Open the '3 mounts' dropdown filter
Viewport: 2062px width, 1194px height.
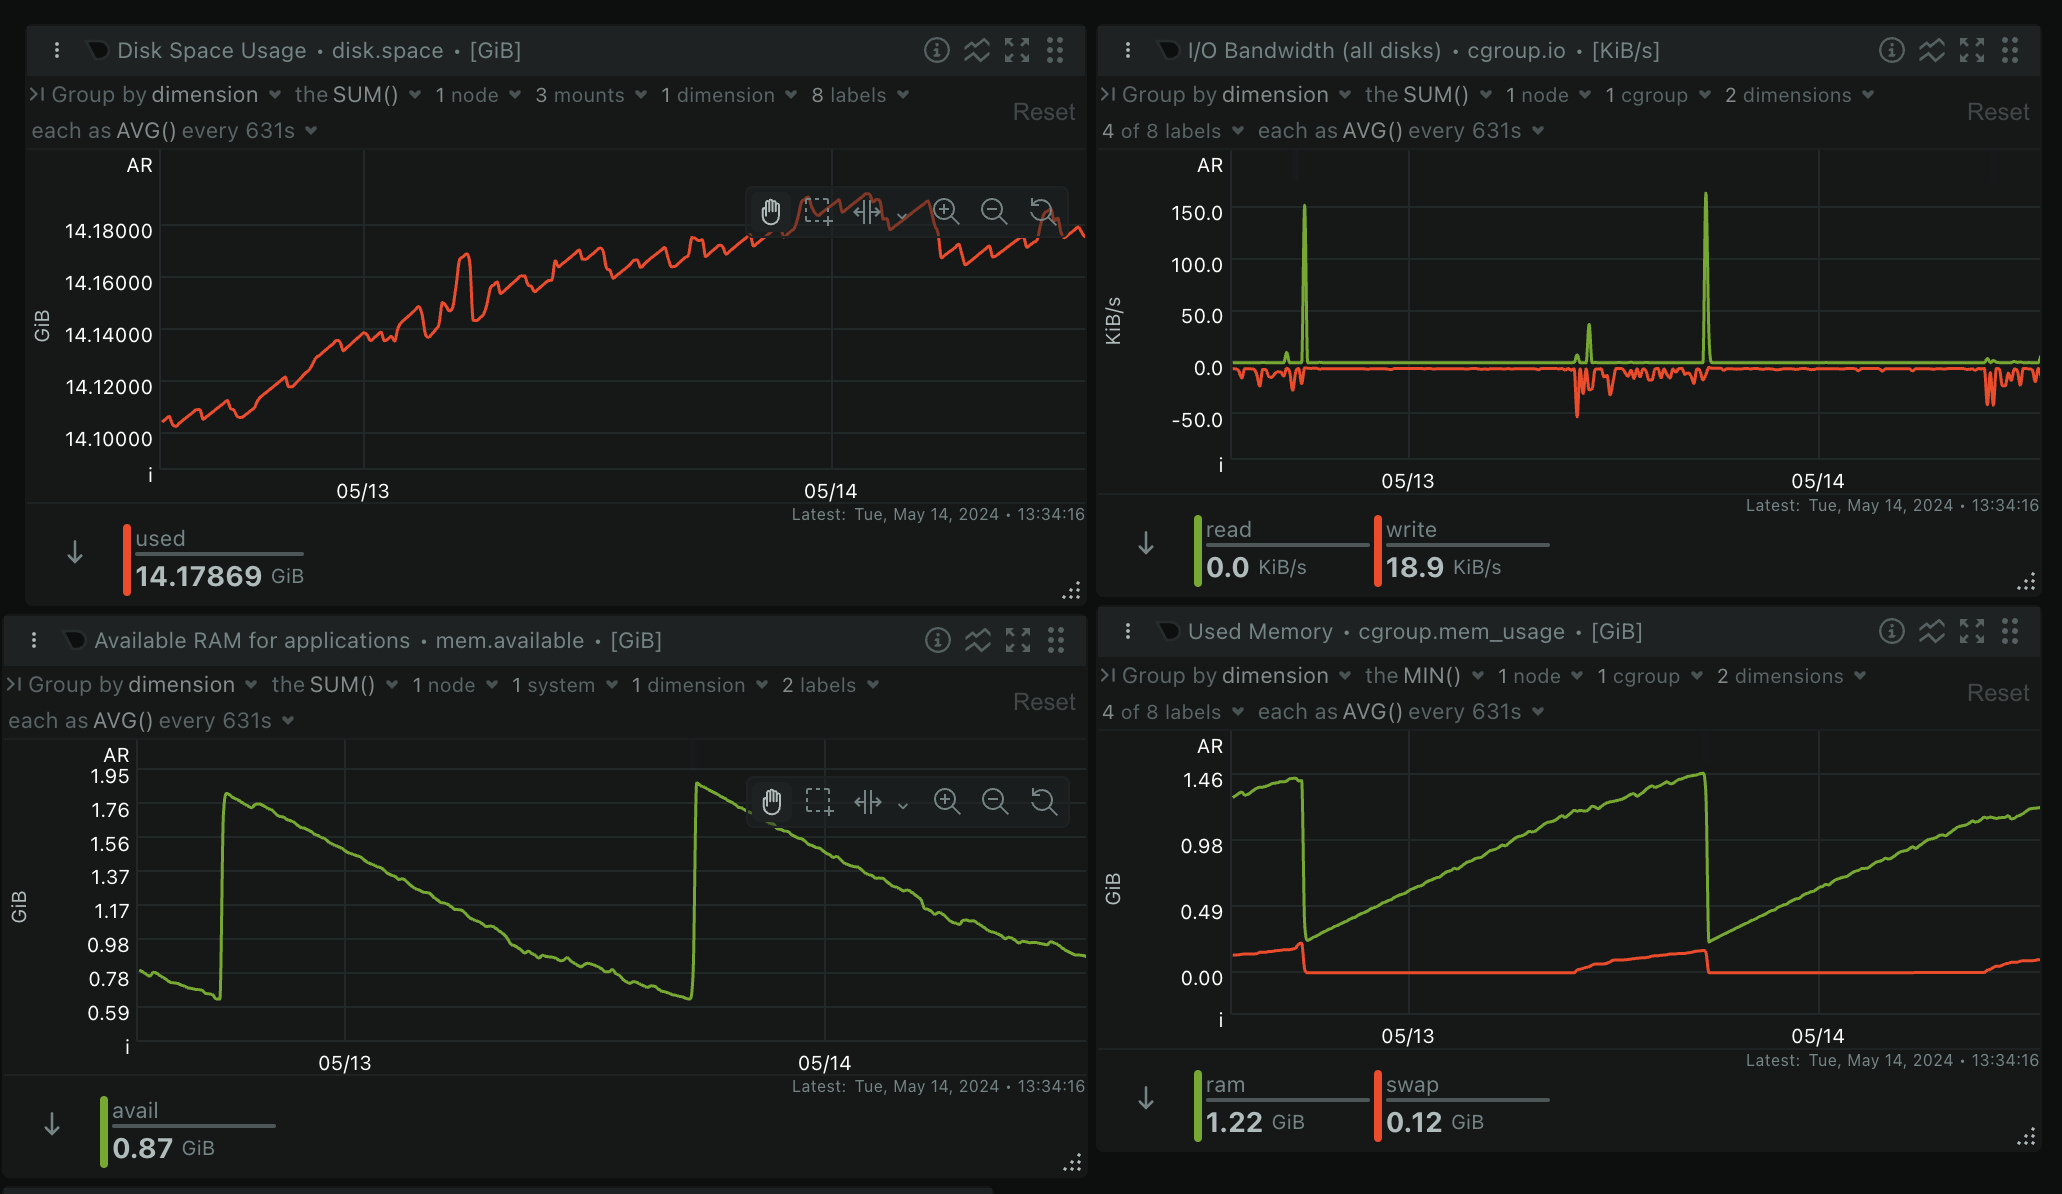point(591,95)
